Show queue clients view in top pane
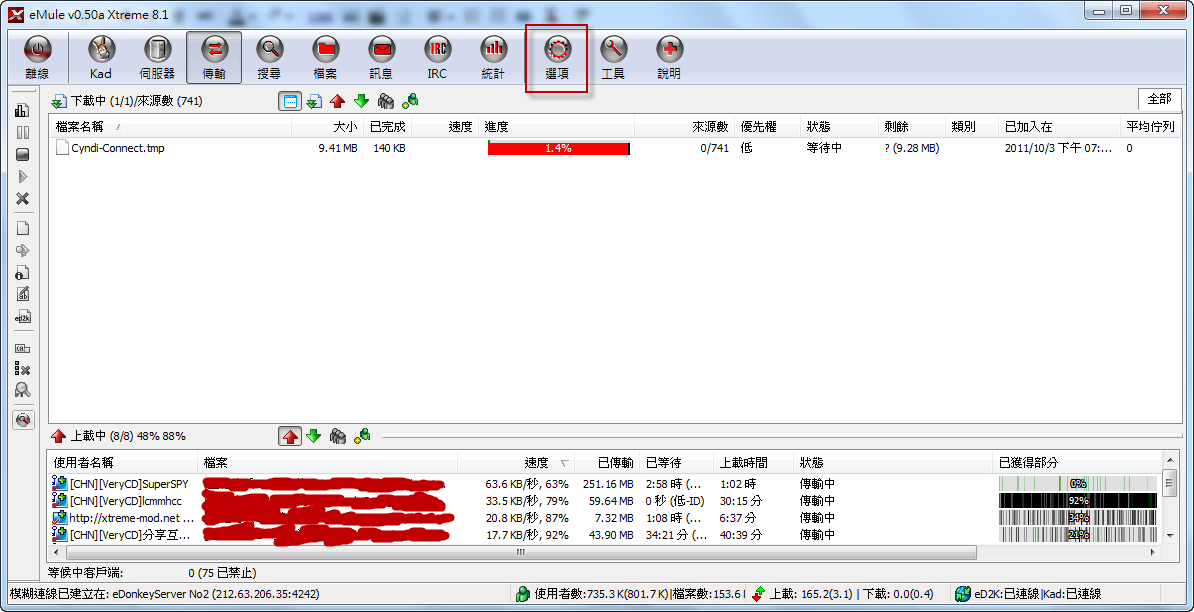 tap(386, 100)
